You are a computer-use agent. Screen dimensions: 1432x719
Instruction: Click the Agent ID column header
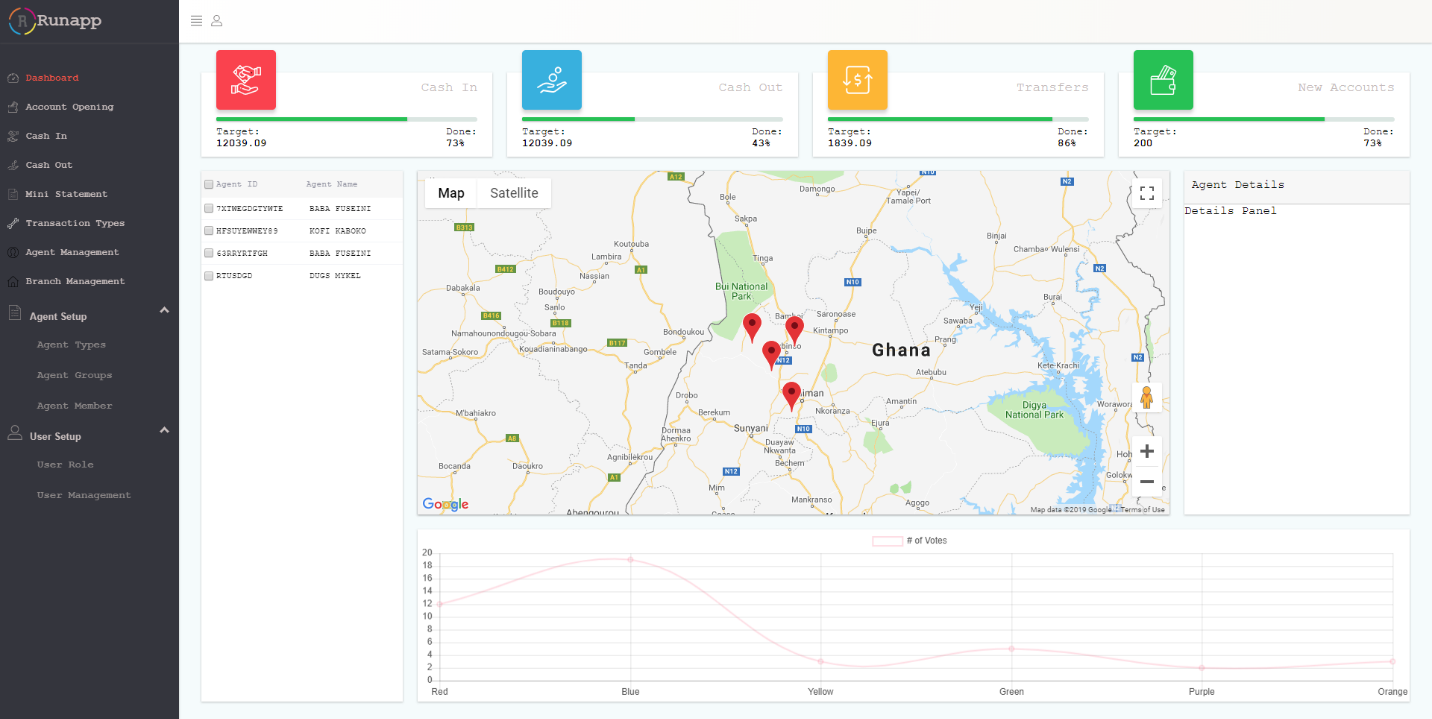tap(237, 185)
